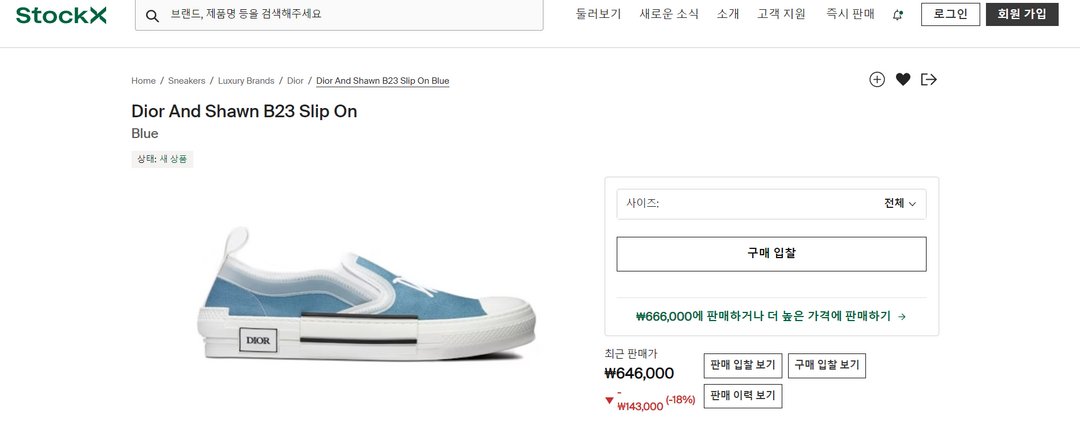Viewport: 1080px width, 432px height.
Task: Open the 둘러보기 menu
Action: pyautogui.click(x=598, y=14)
